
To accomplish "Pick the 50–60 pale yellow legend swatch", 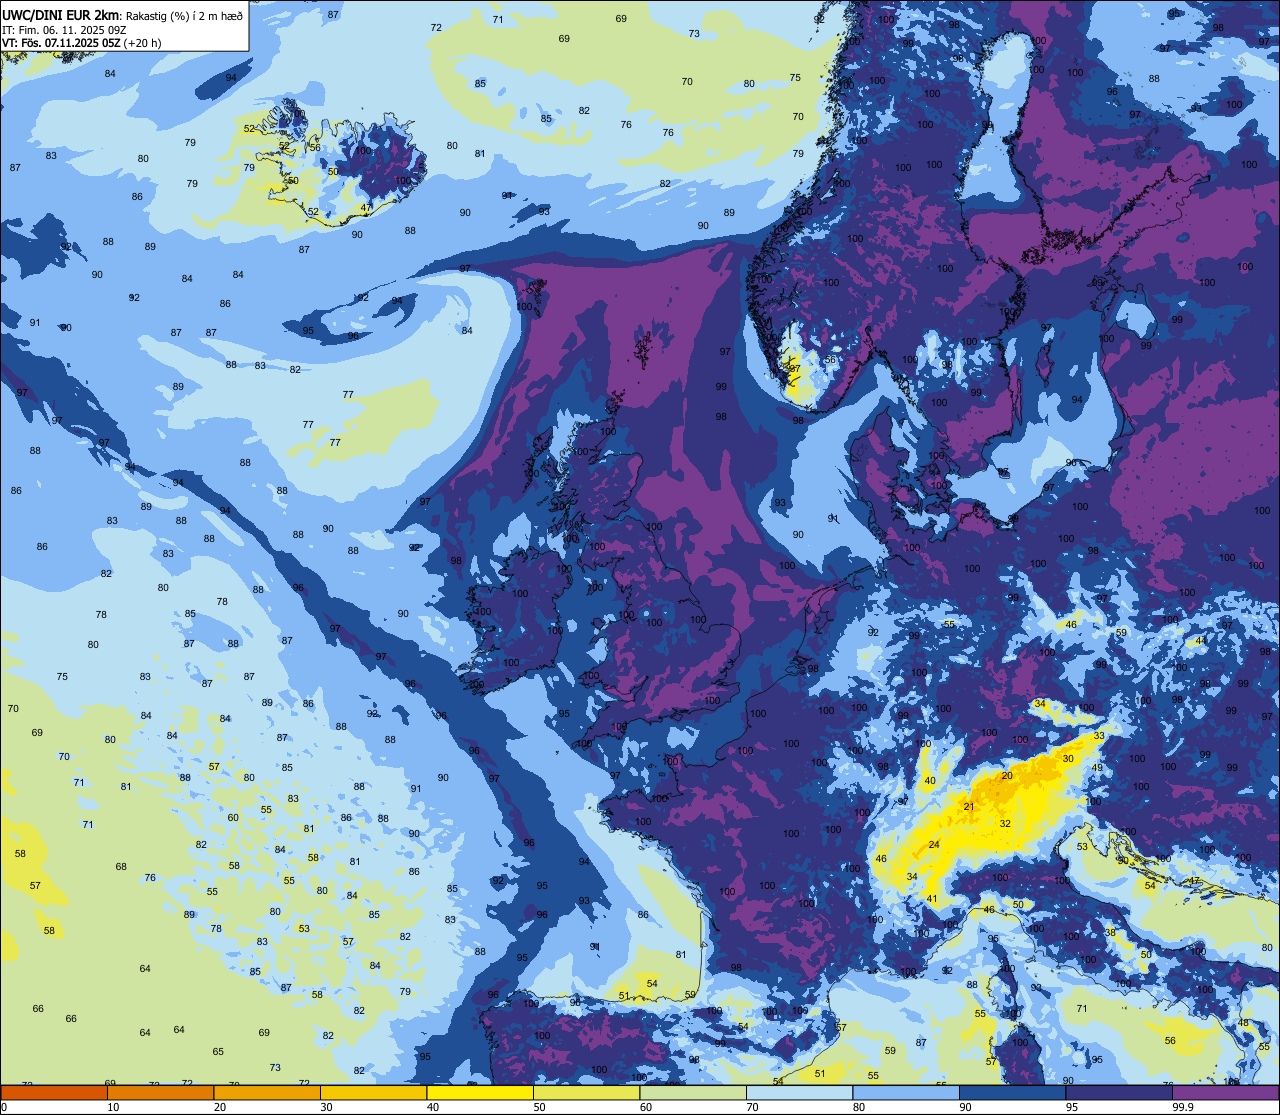I will click(586, 1093).
